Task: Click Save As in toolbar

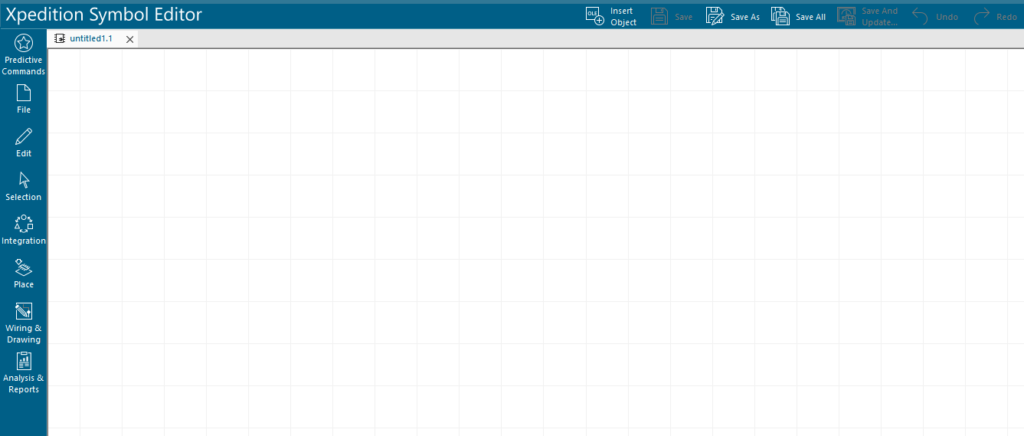Action: tap(732, 16)
